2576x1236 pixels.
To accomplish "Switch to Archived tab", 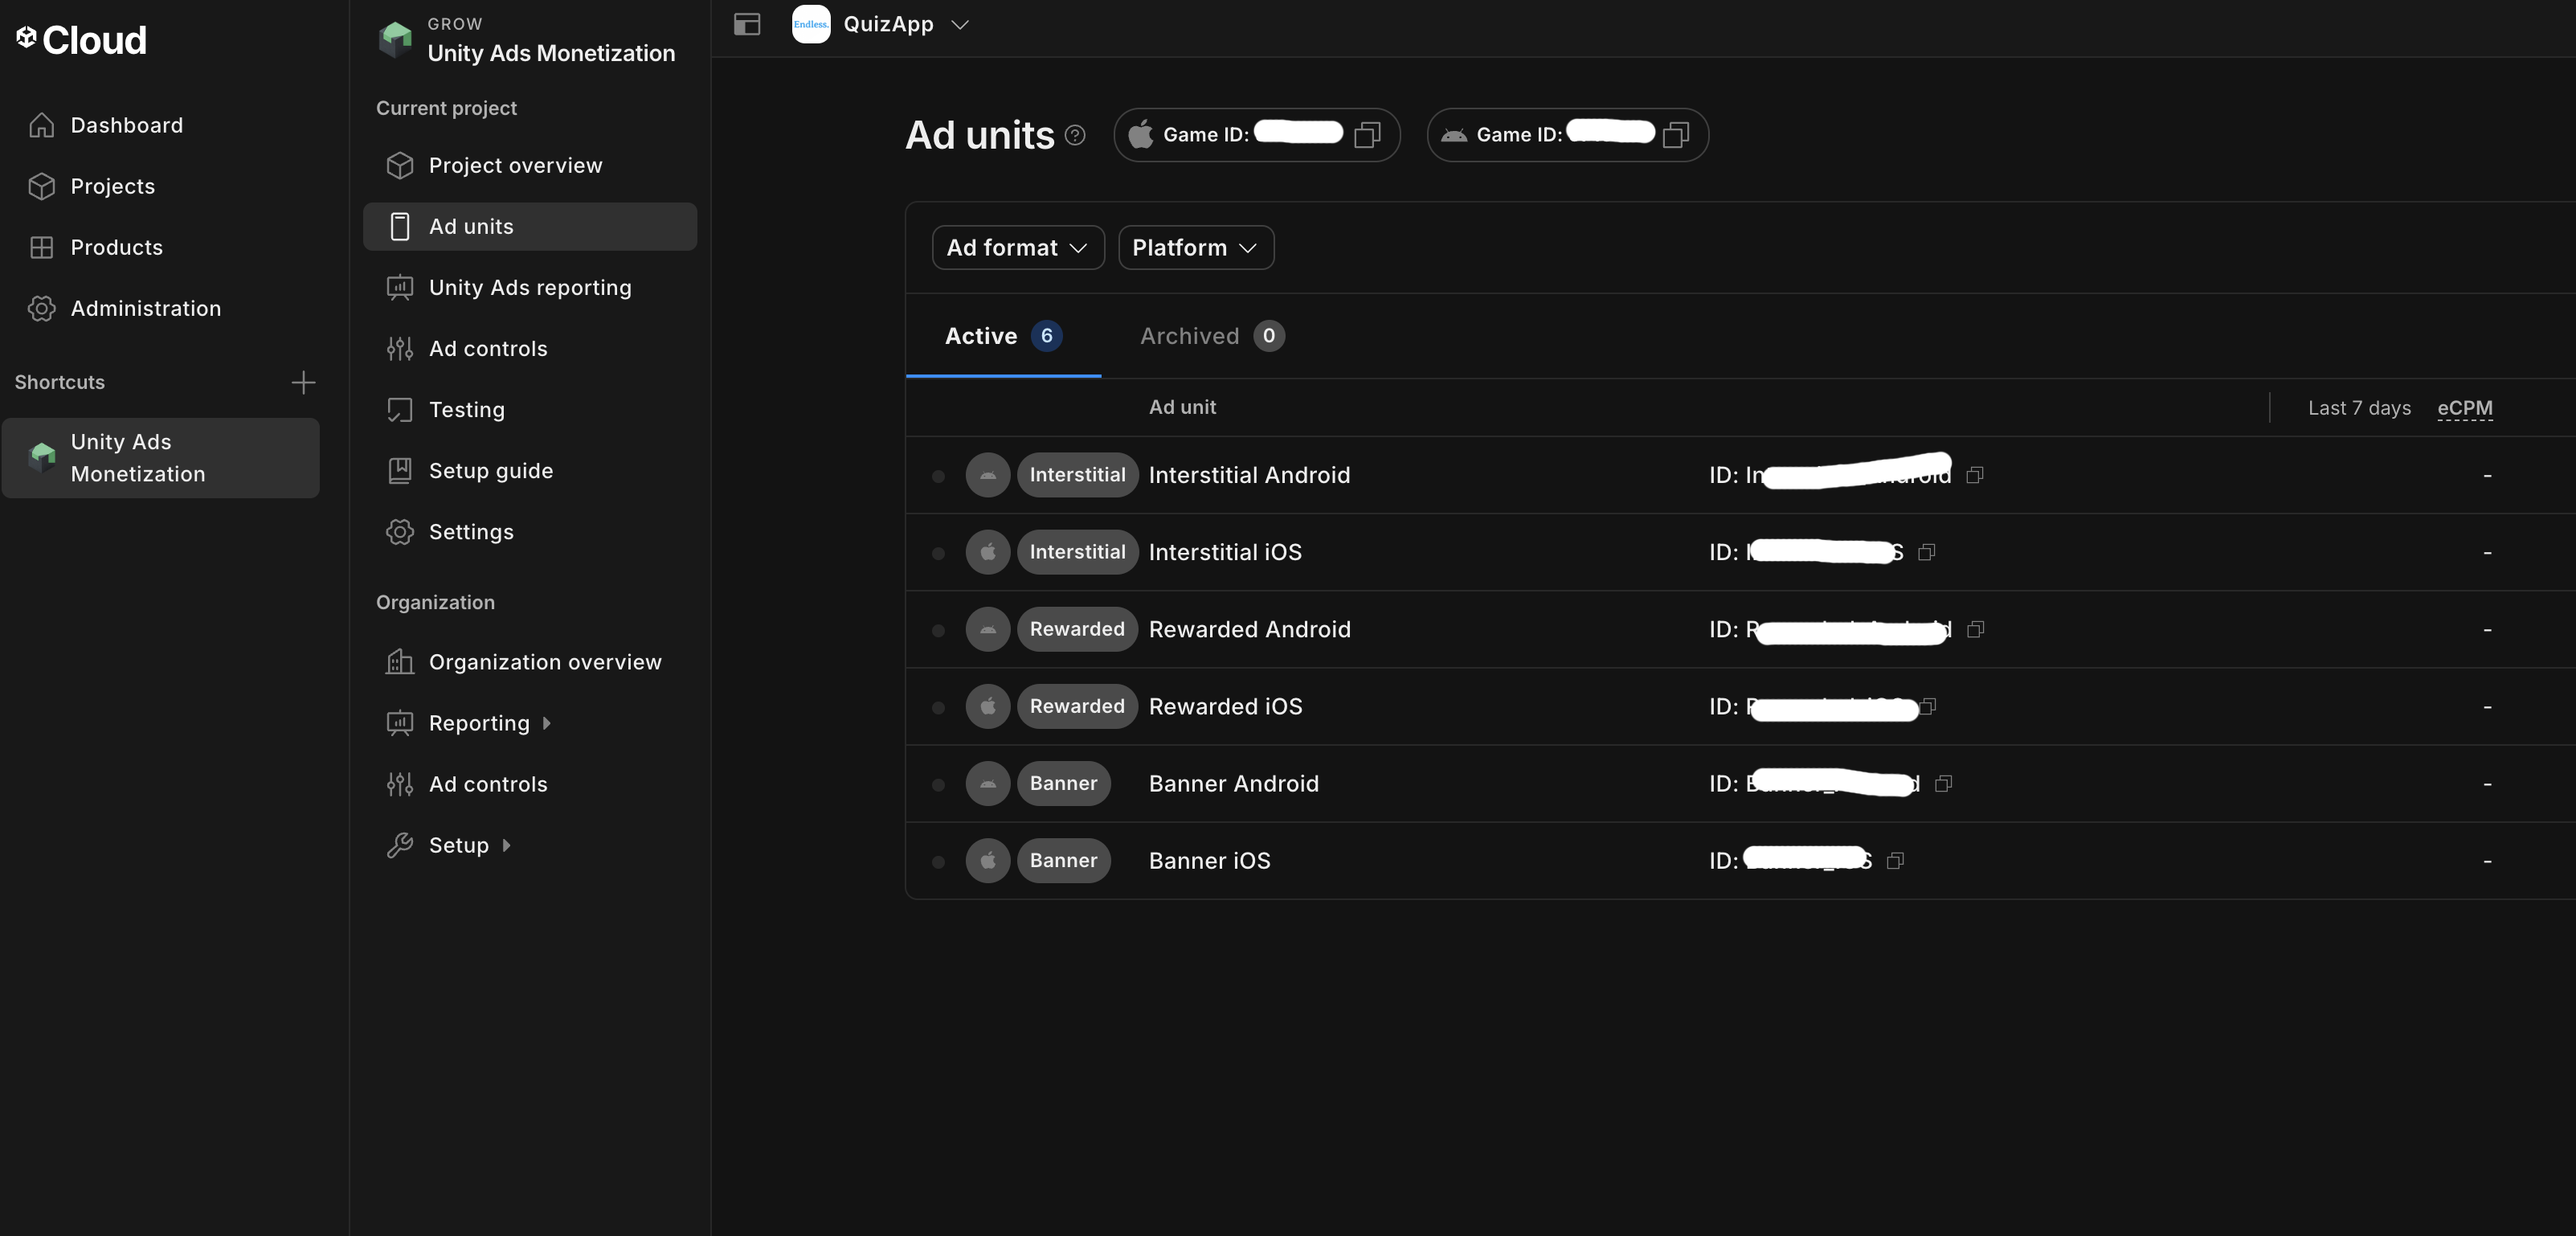I will click(x=1212, y=336).
